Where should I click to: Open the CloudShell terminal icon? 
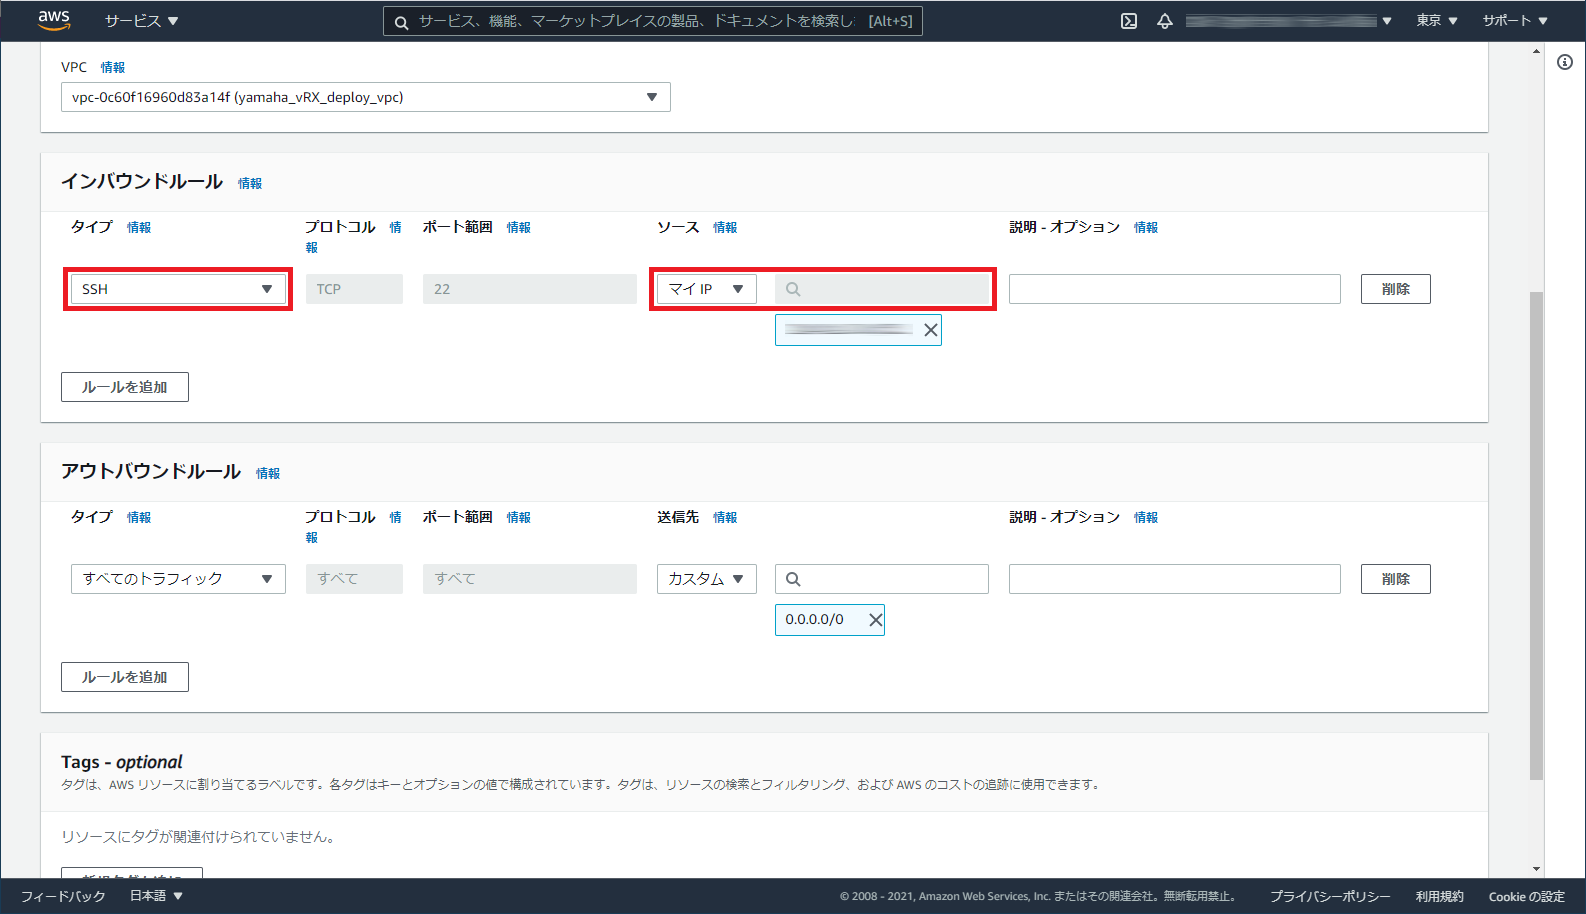coord(1129,21)
